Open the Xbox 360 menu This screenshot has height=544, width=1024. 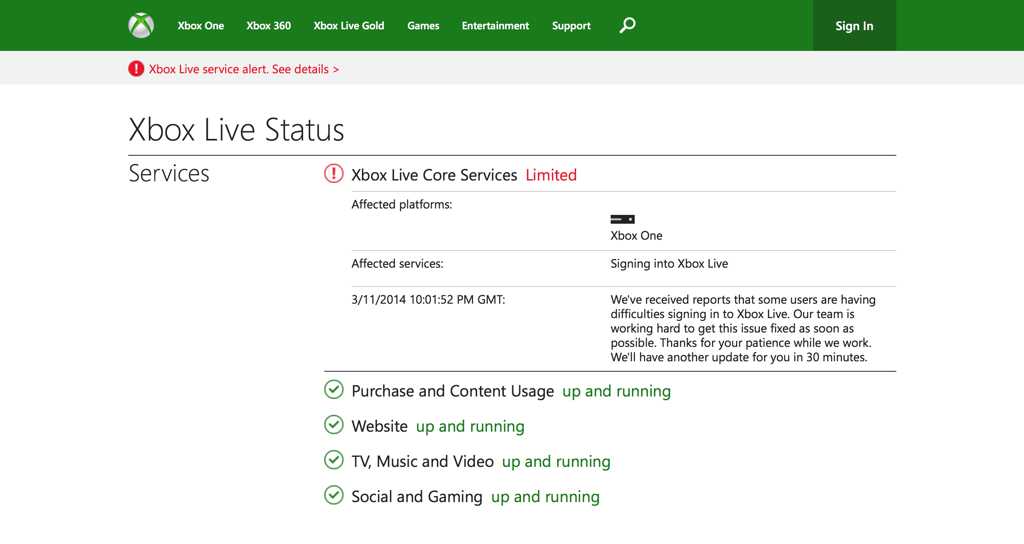click(268, 26)
